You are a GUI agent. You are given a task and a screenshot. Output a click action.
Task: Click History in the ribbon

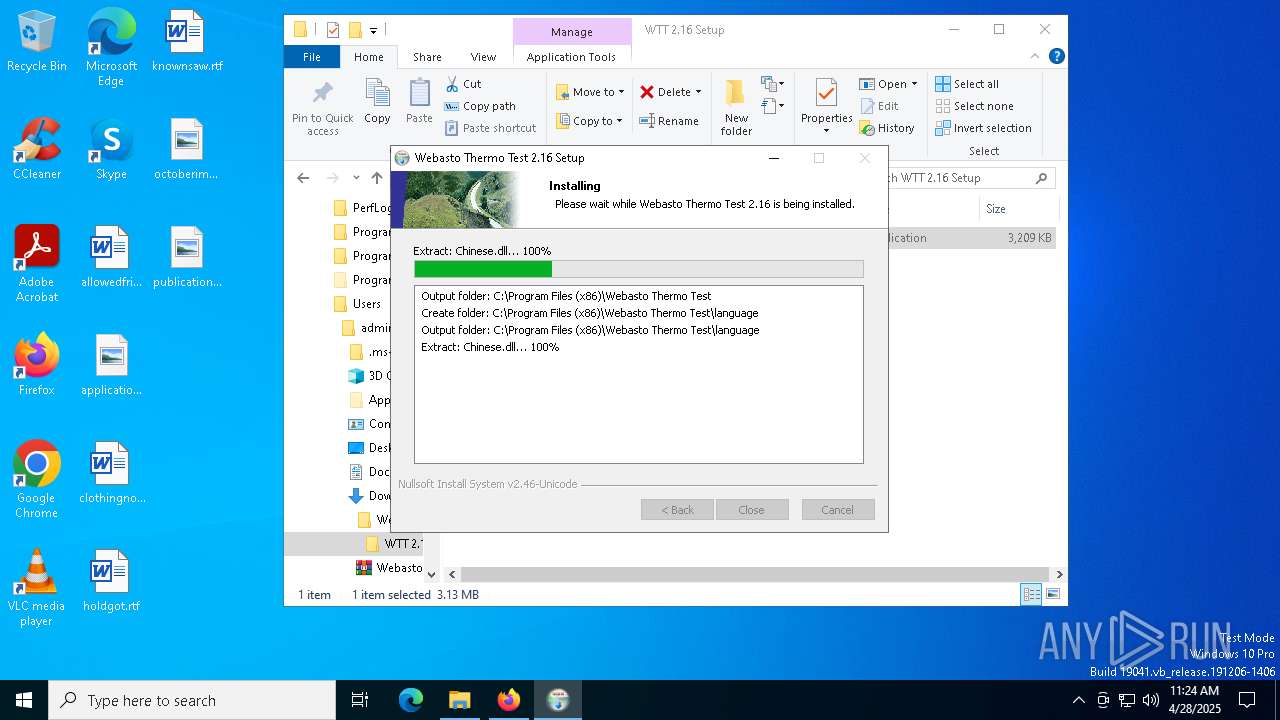(x=887, y=128)
